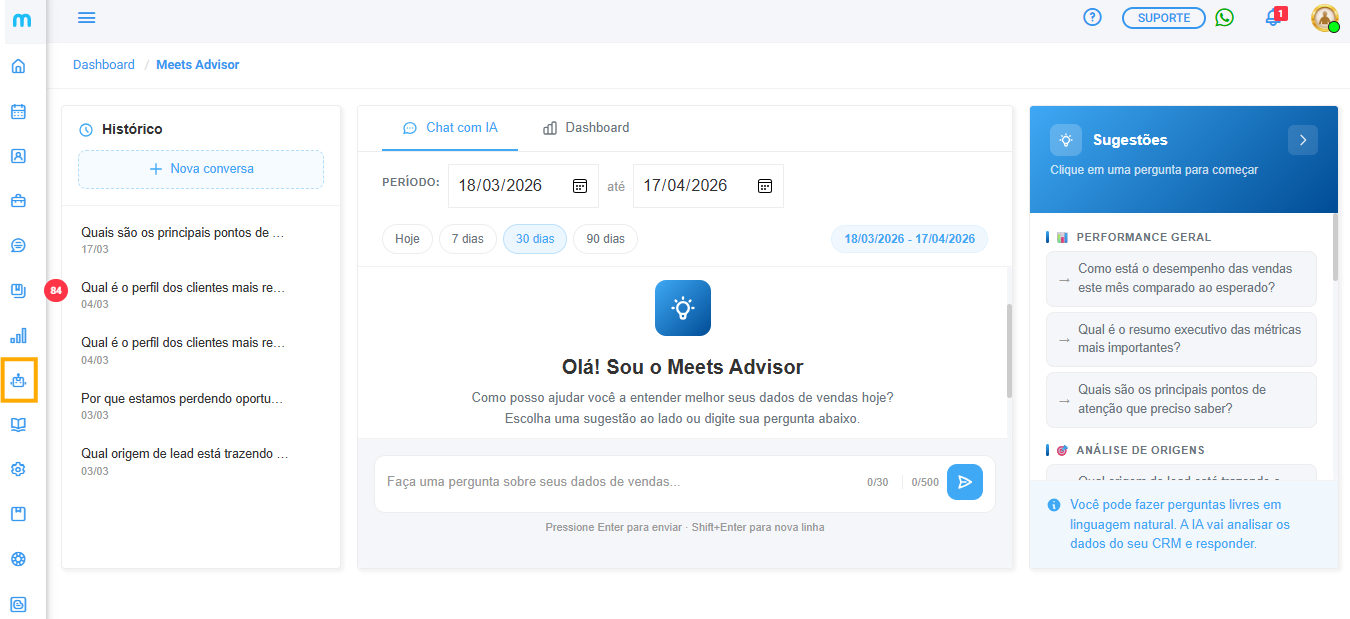Select the 7 dias period filter
This screenshot has height=619, width=1350.
(x=467, y=239)
